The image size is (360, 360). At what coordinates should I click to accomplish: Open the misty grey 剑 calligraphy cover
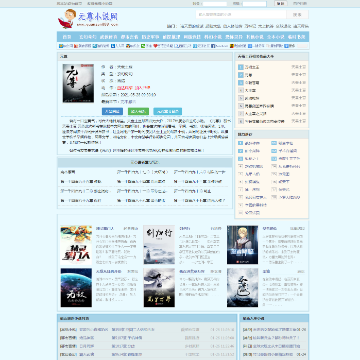[x=159, y=245]
